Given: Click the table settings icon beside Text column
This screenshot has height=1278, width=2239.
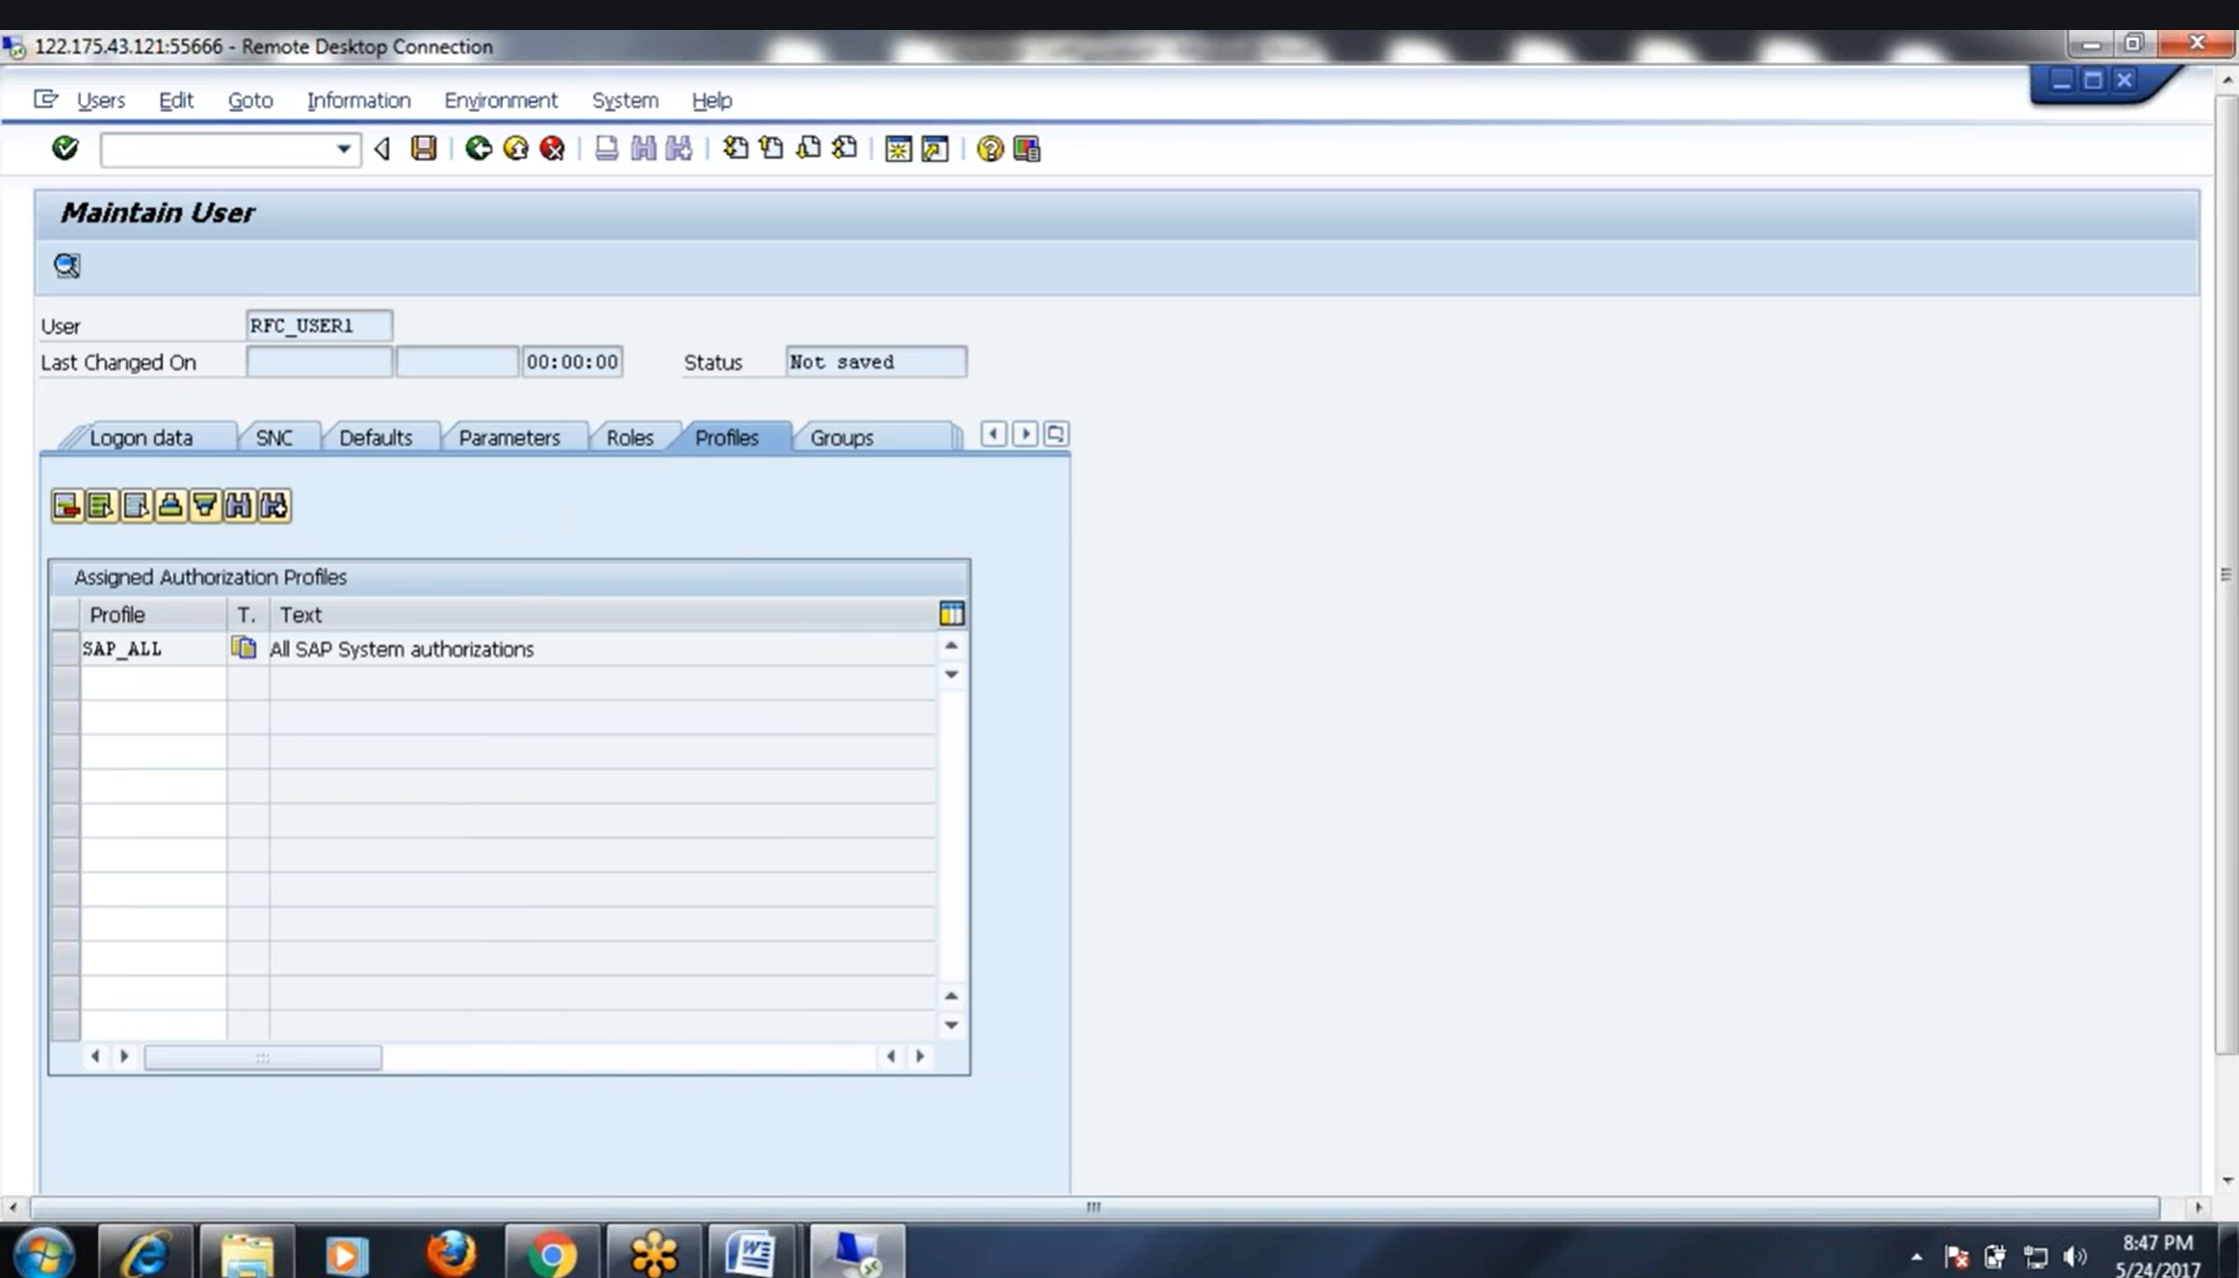Looking at the screenshot, I should point(952,613).
